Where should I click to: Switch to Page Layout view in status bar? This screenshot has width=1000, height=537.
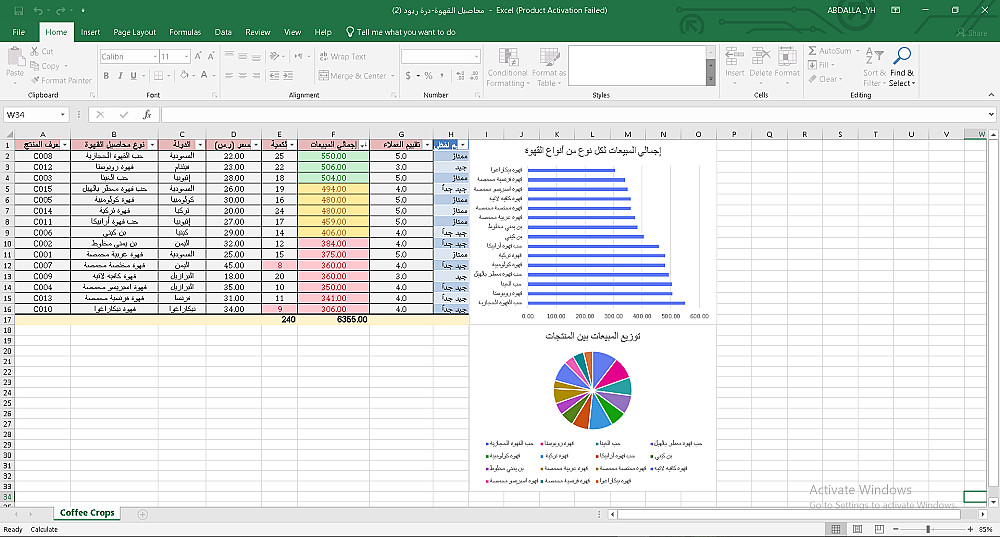click(x=857, y=529)
